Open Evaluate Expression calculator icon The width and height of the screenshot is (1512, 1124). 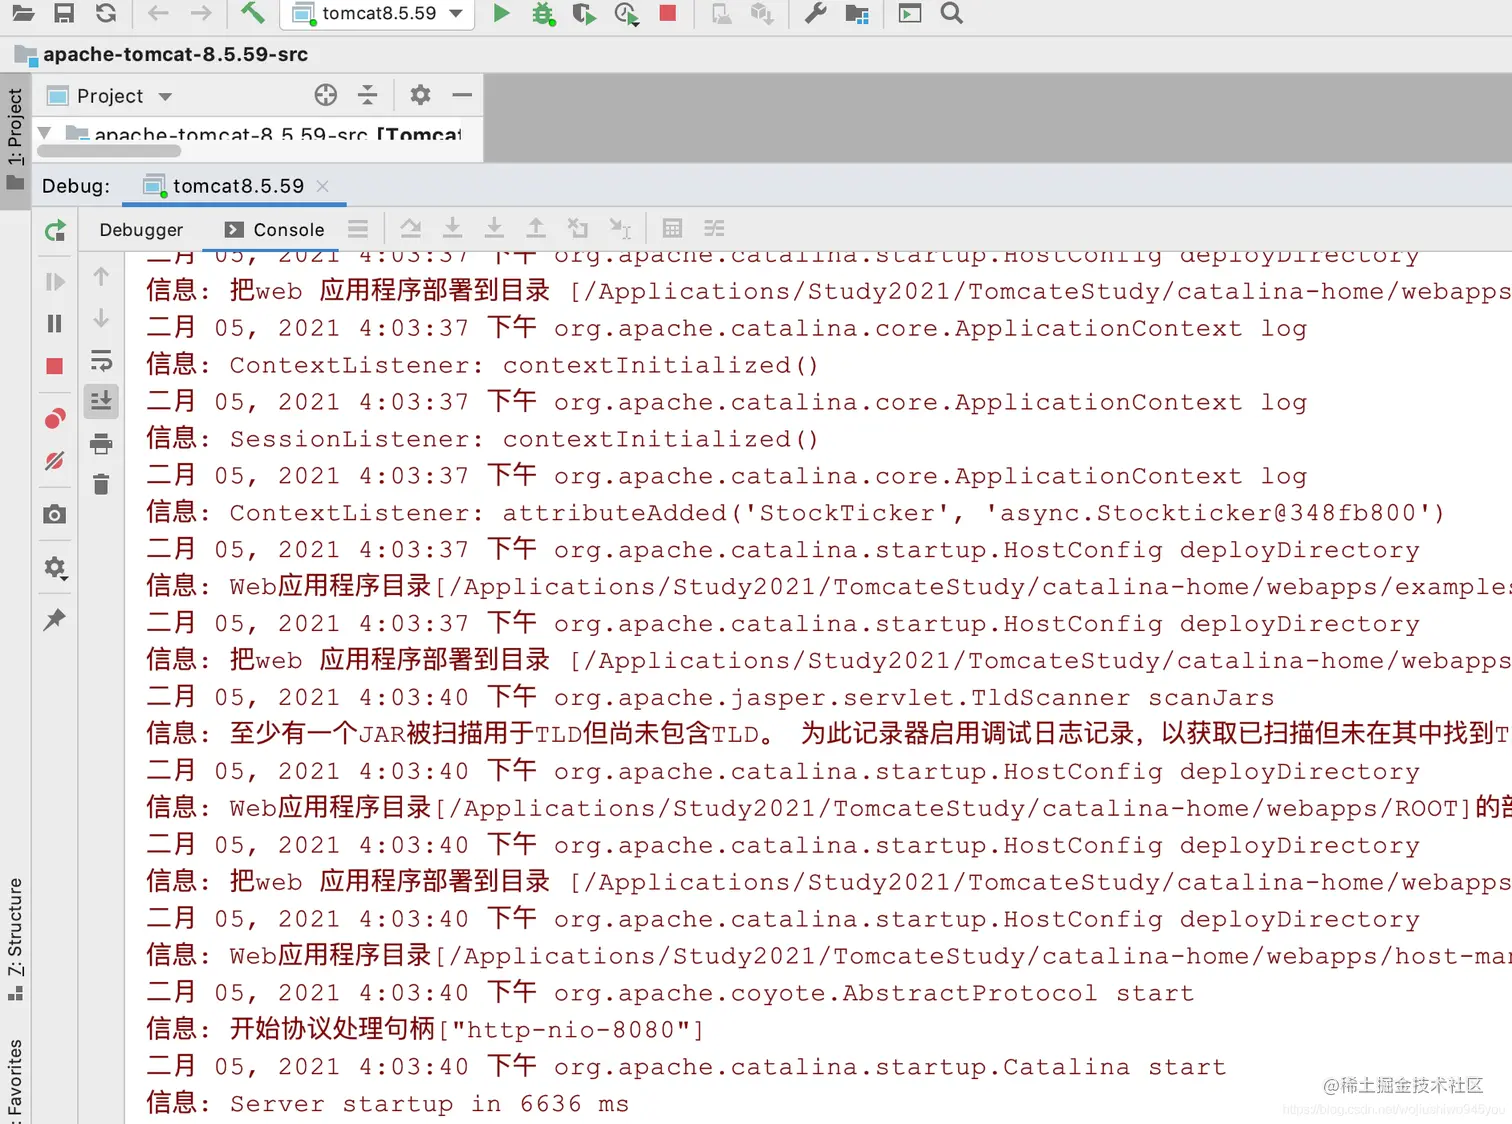[672, 228]
